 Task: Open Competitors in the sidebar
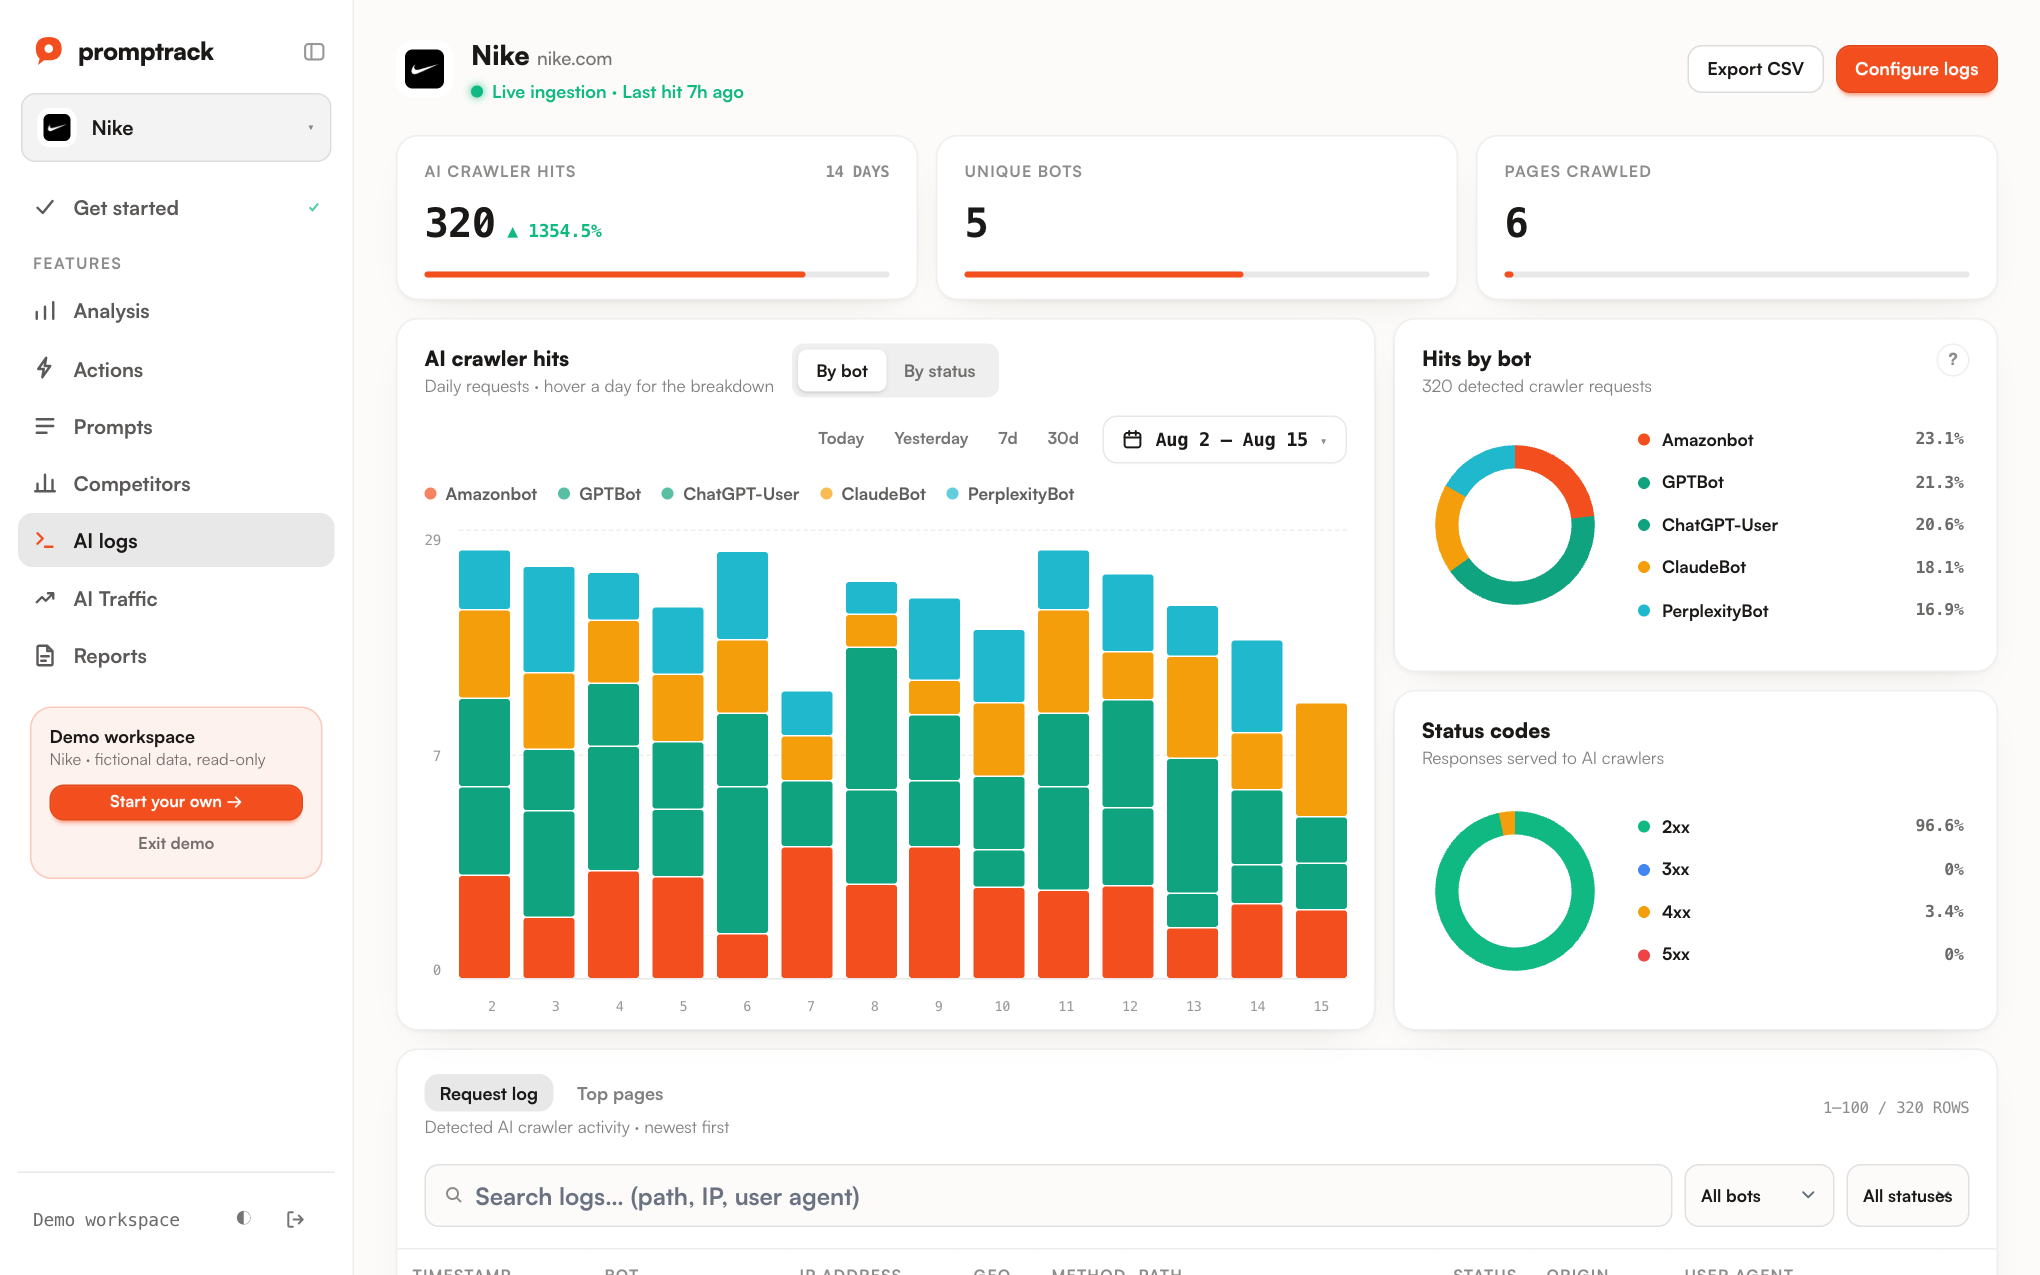176,484
